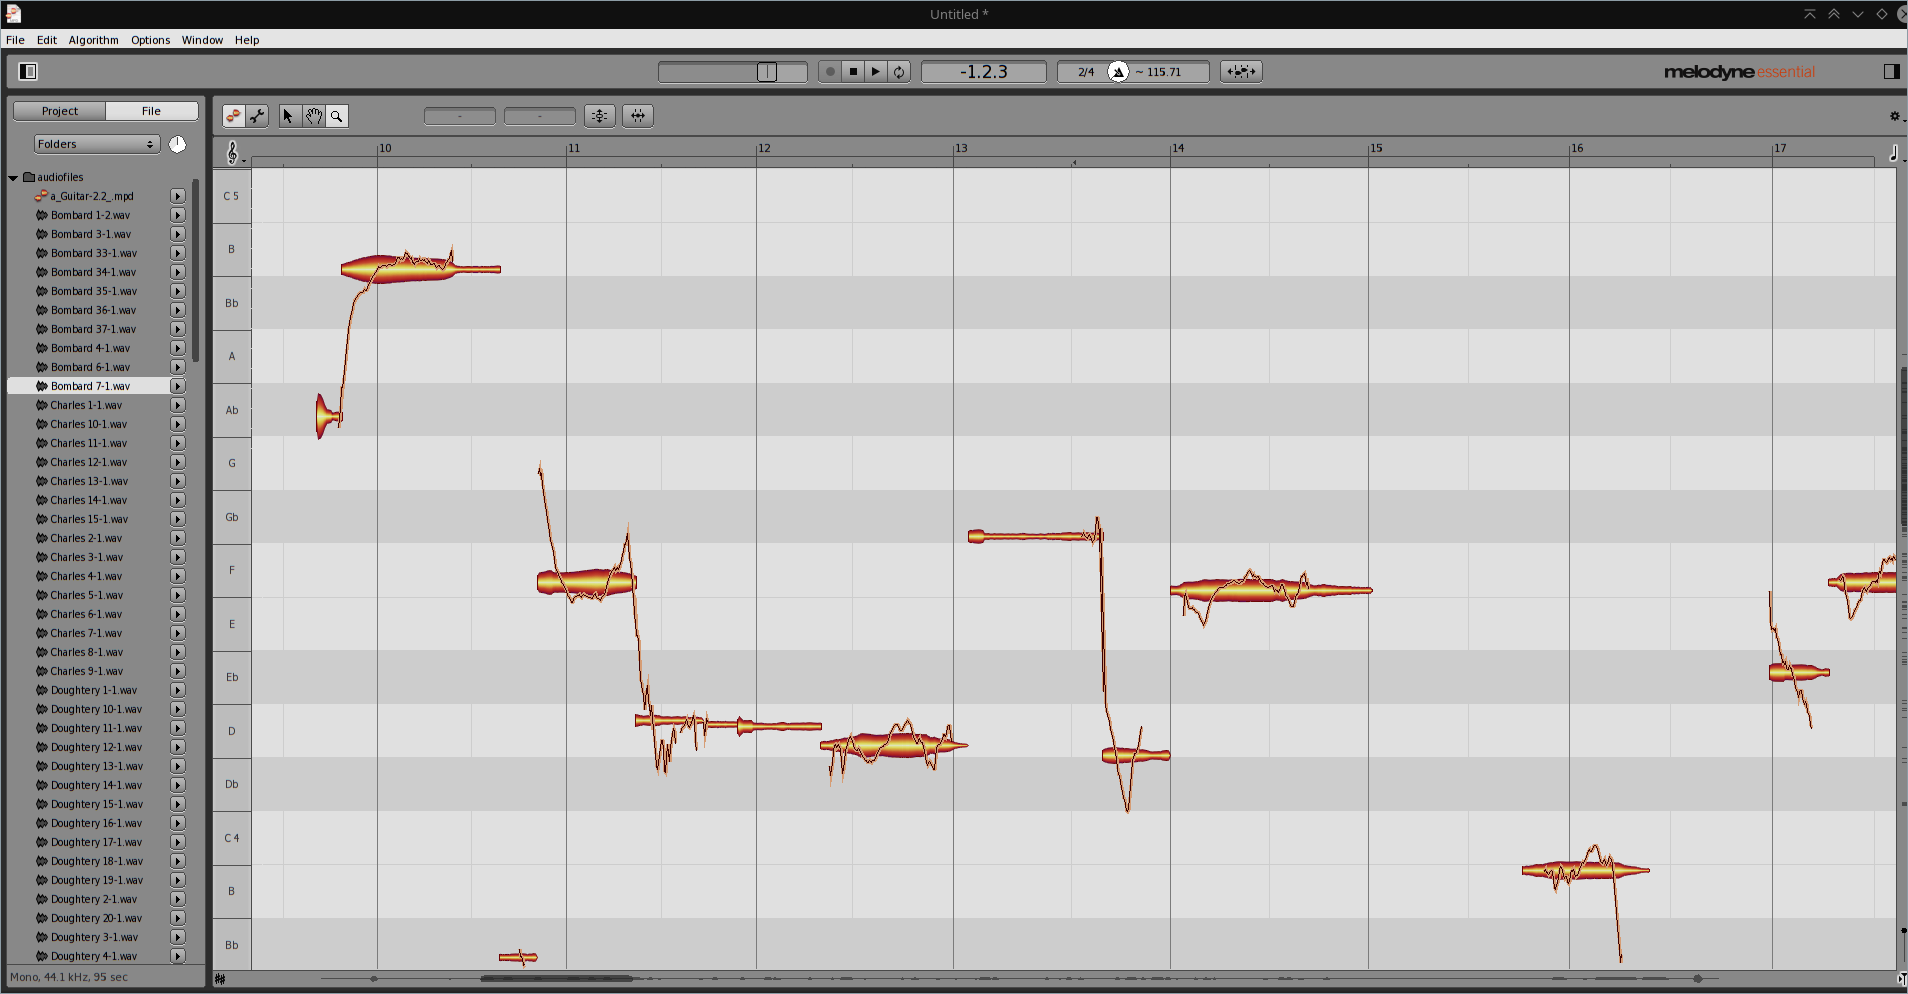The height and width of the screenshot is (994, 1908).
Task: Open the Algorithm menu
Action: (92, 40)
